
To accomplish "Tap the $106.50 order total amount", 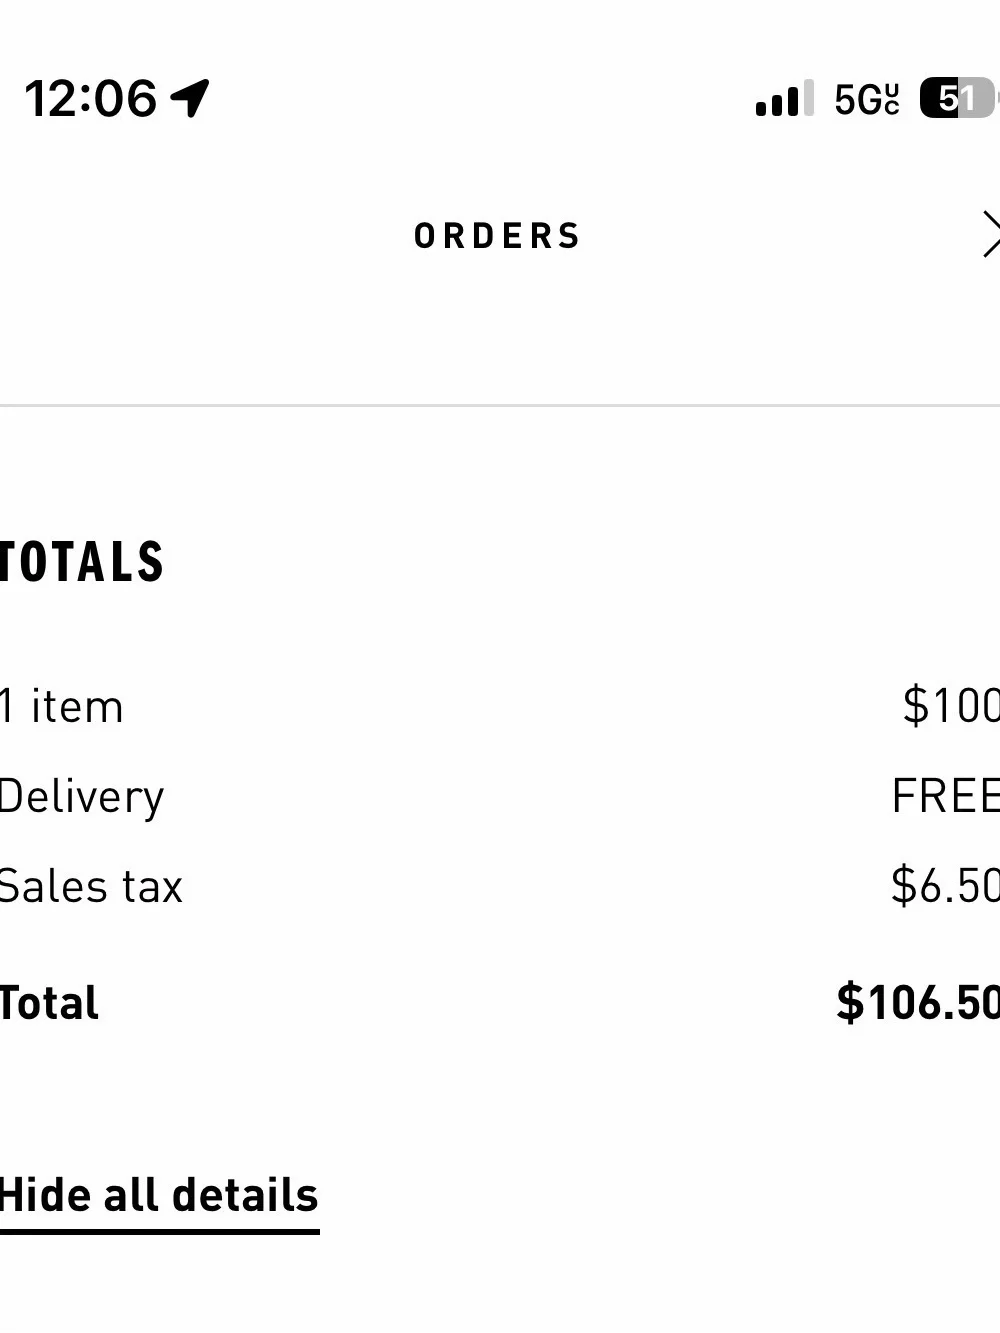I will pos(918,1002).
